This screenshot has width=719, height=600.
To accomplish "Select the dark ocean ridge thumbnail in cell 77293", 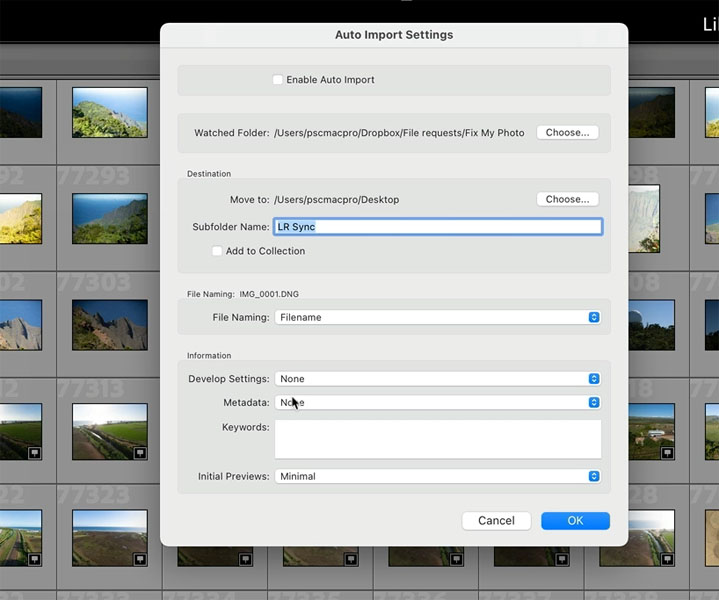I will pos(110,218).
